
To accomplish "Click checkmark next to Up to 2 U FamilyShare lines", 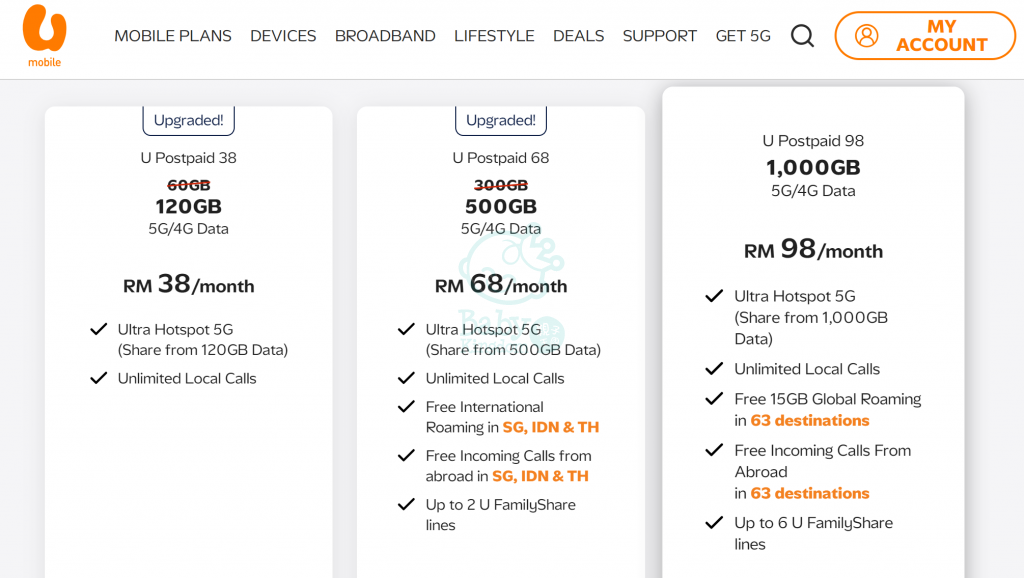I will pos(406,505).
